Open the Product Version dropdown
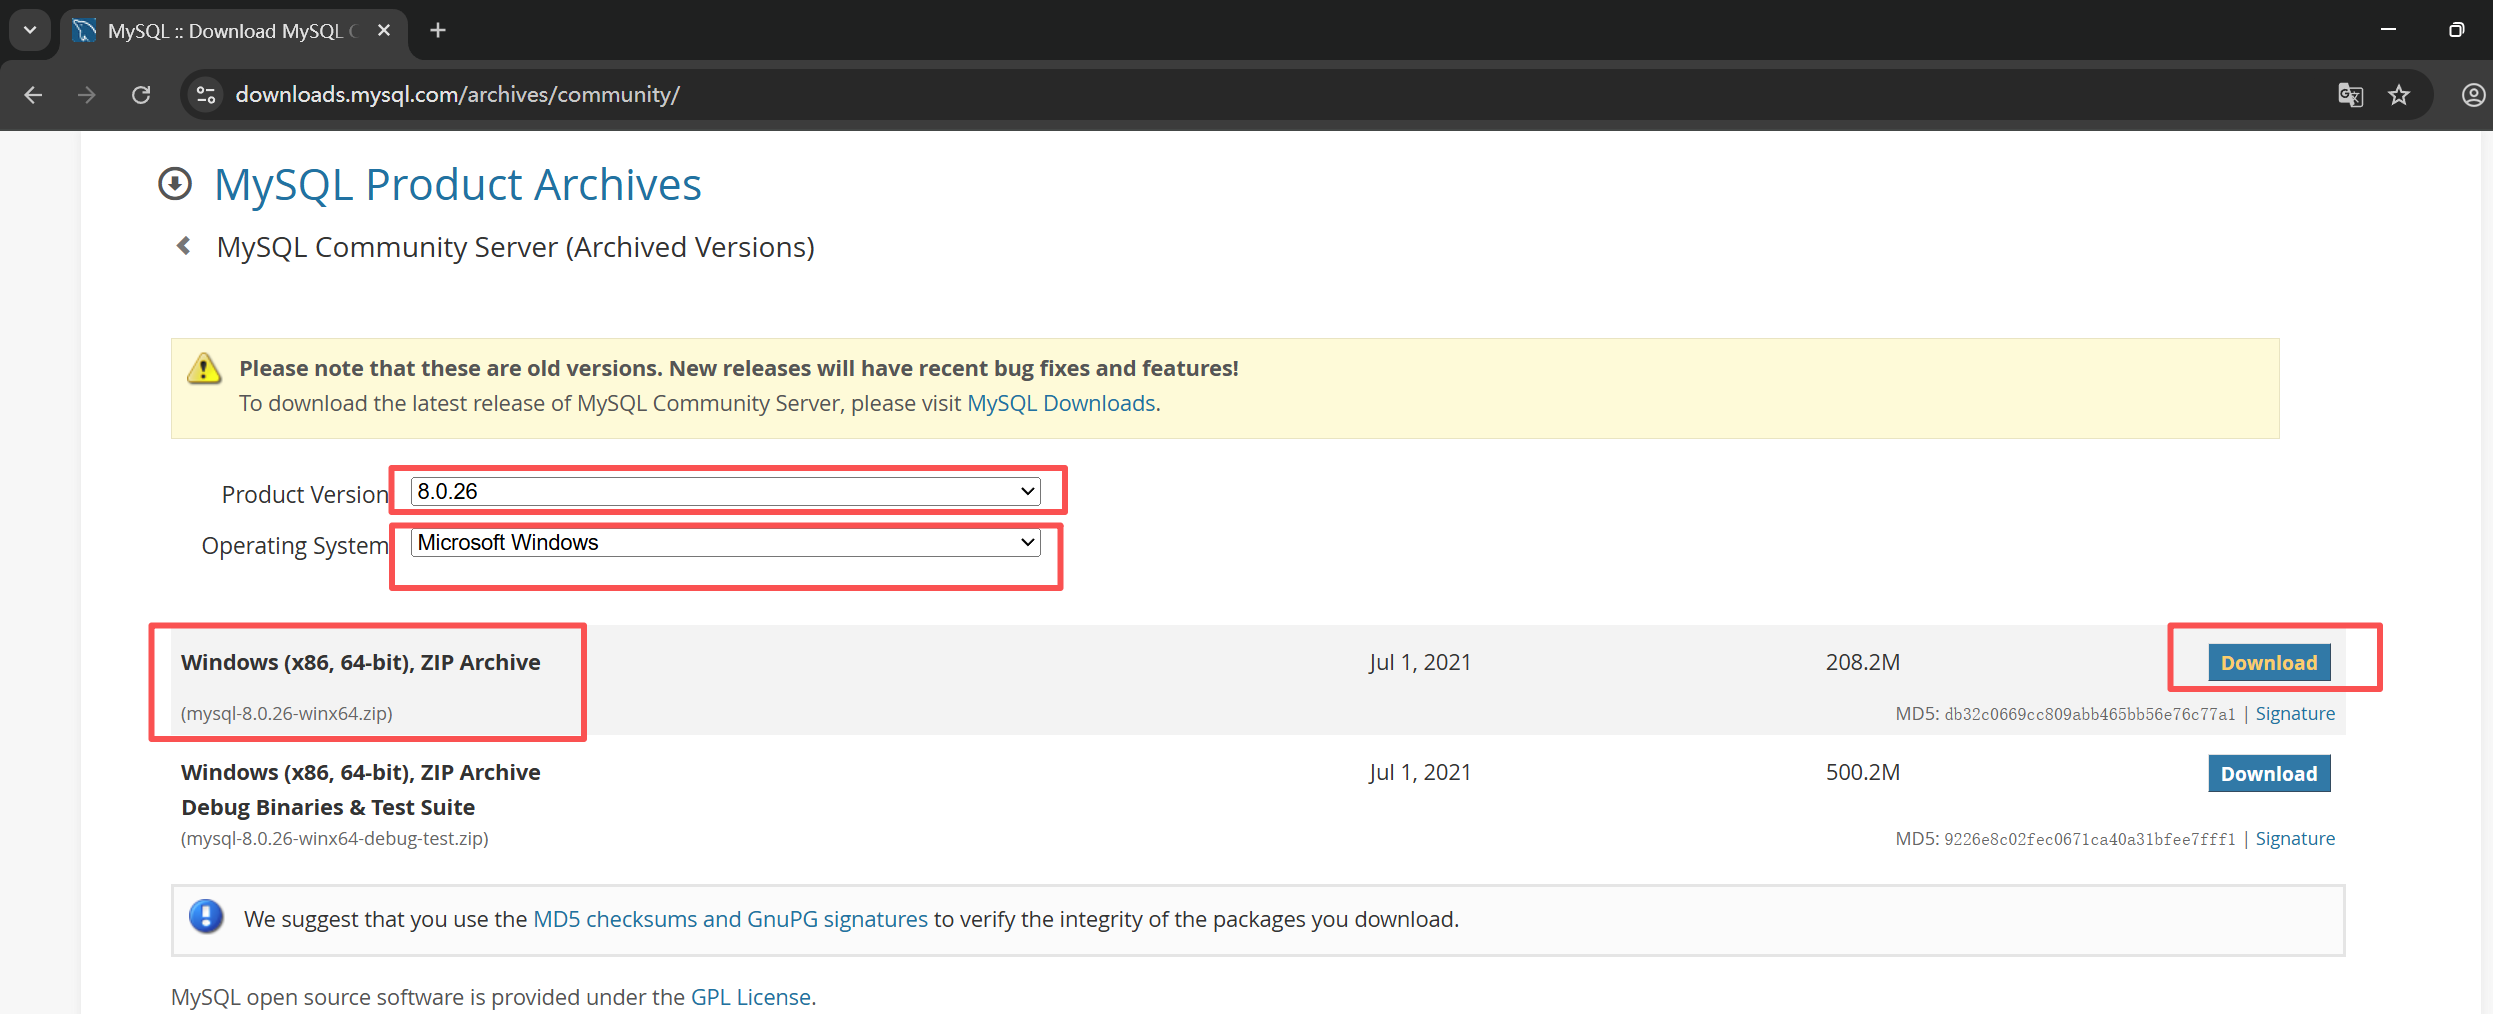 (726, 492)
